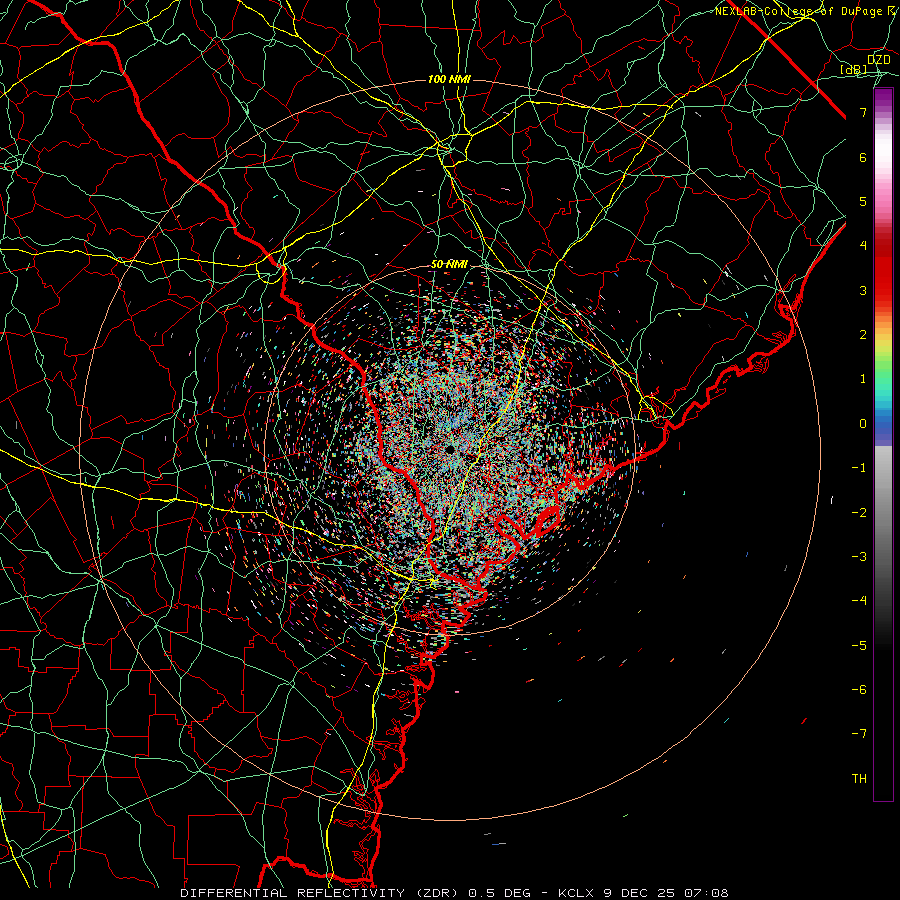The height and width of the screenshot is (900, 900).
Task: Click scale value -7 on the legend
Action: point(859,734)
